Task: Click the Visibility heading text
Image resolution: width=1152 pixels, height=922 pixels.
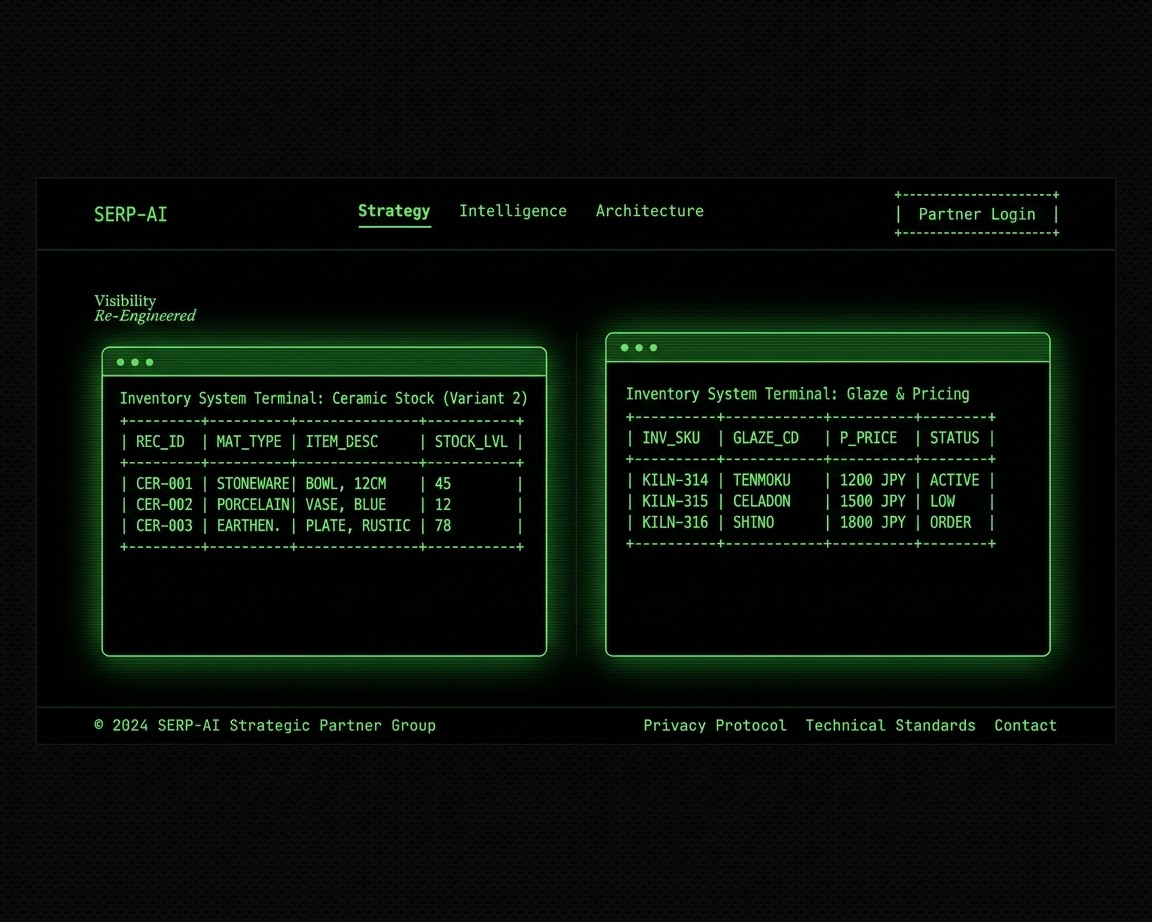Action: [125, 300]
